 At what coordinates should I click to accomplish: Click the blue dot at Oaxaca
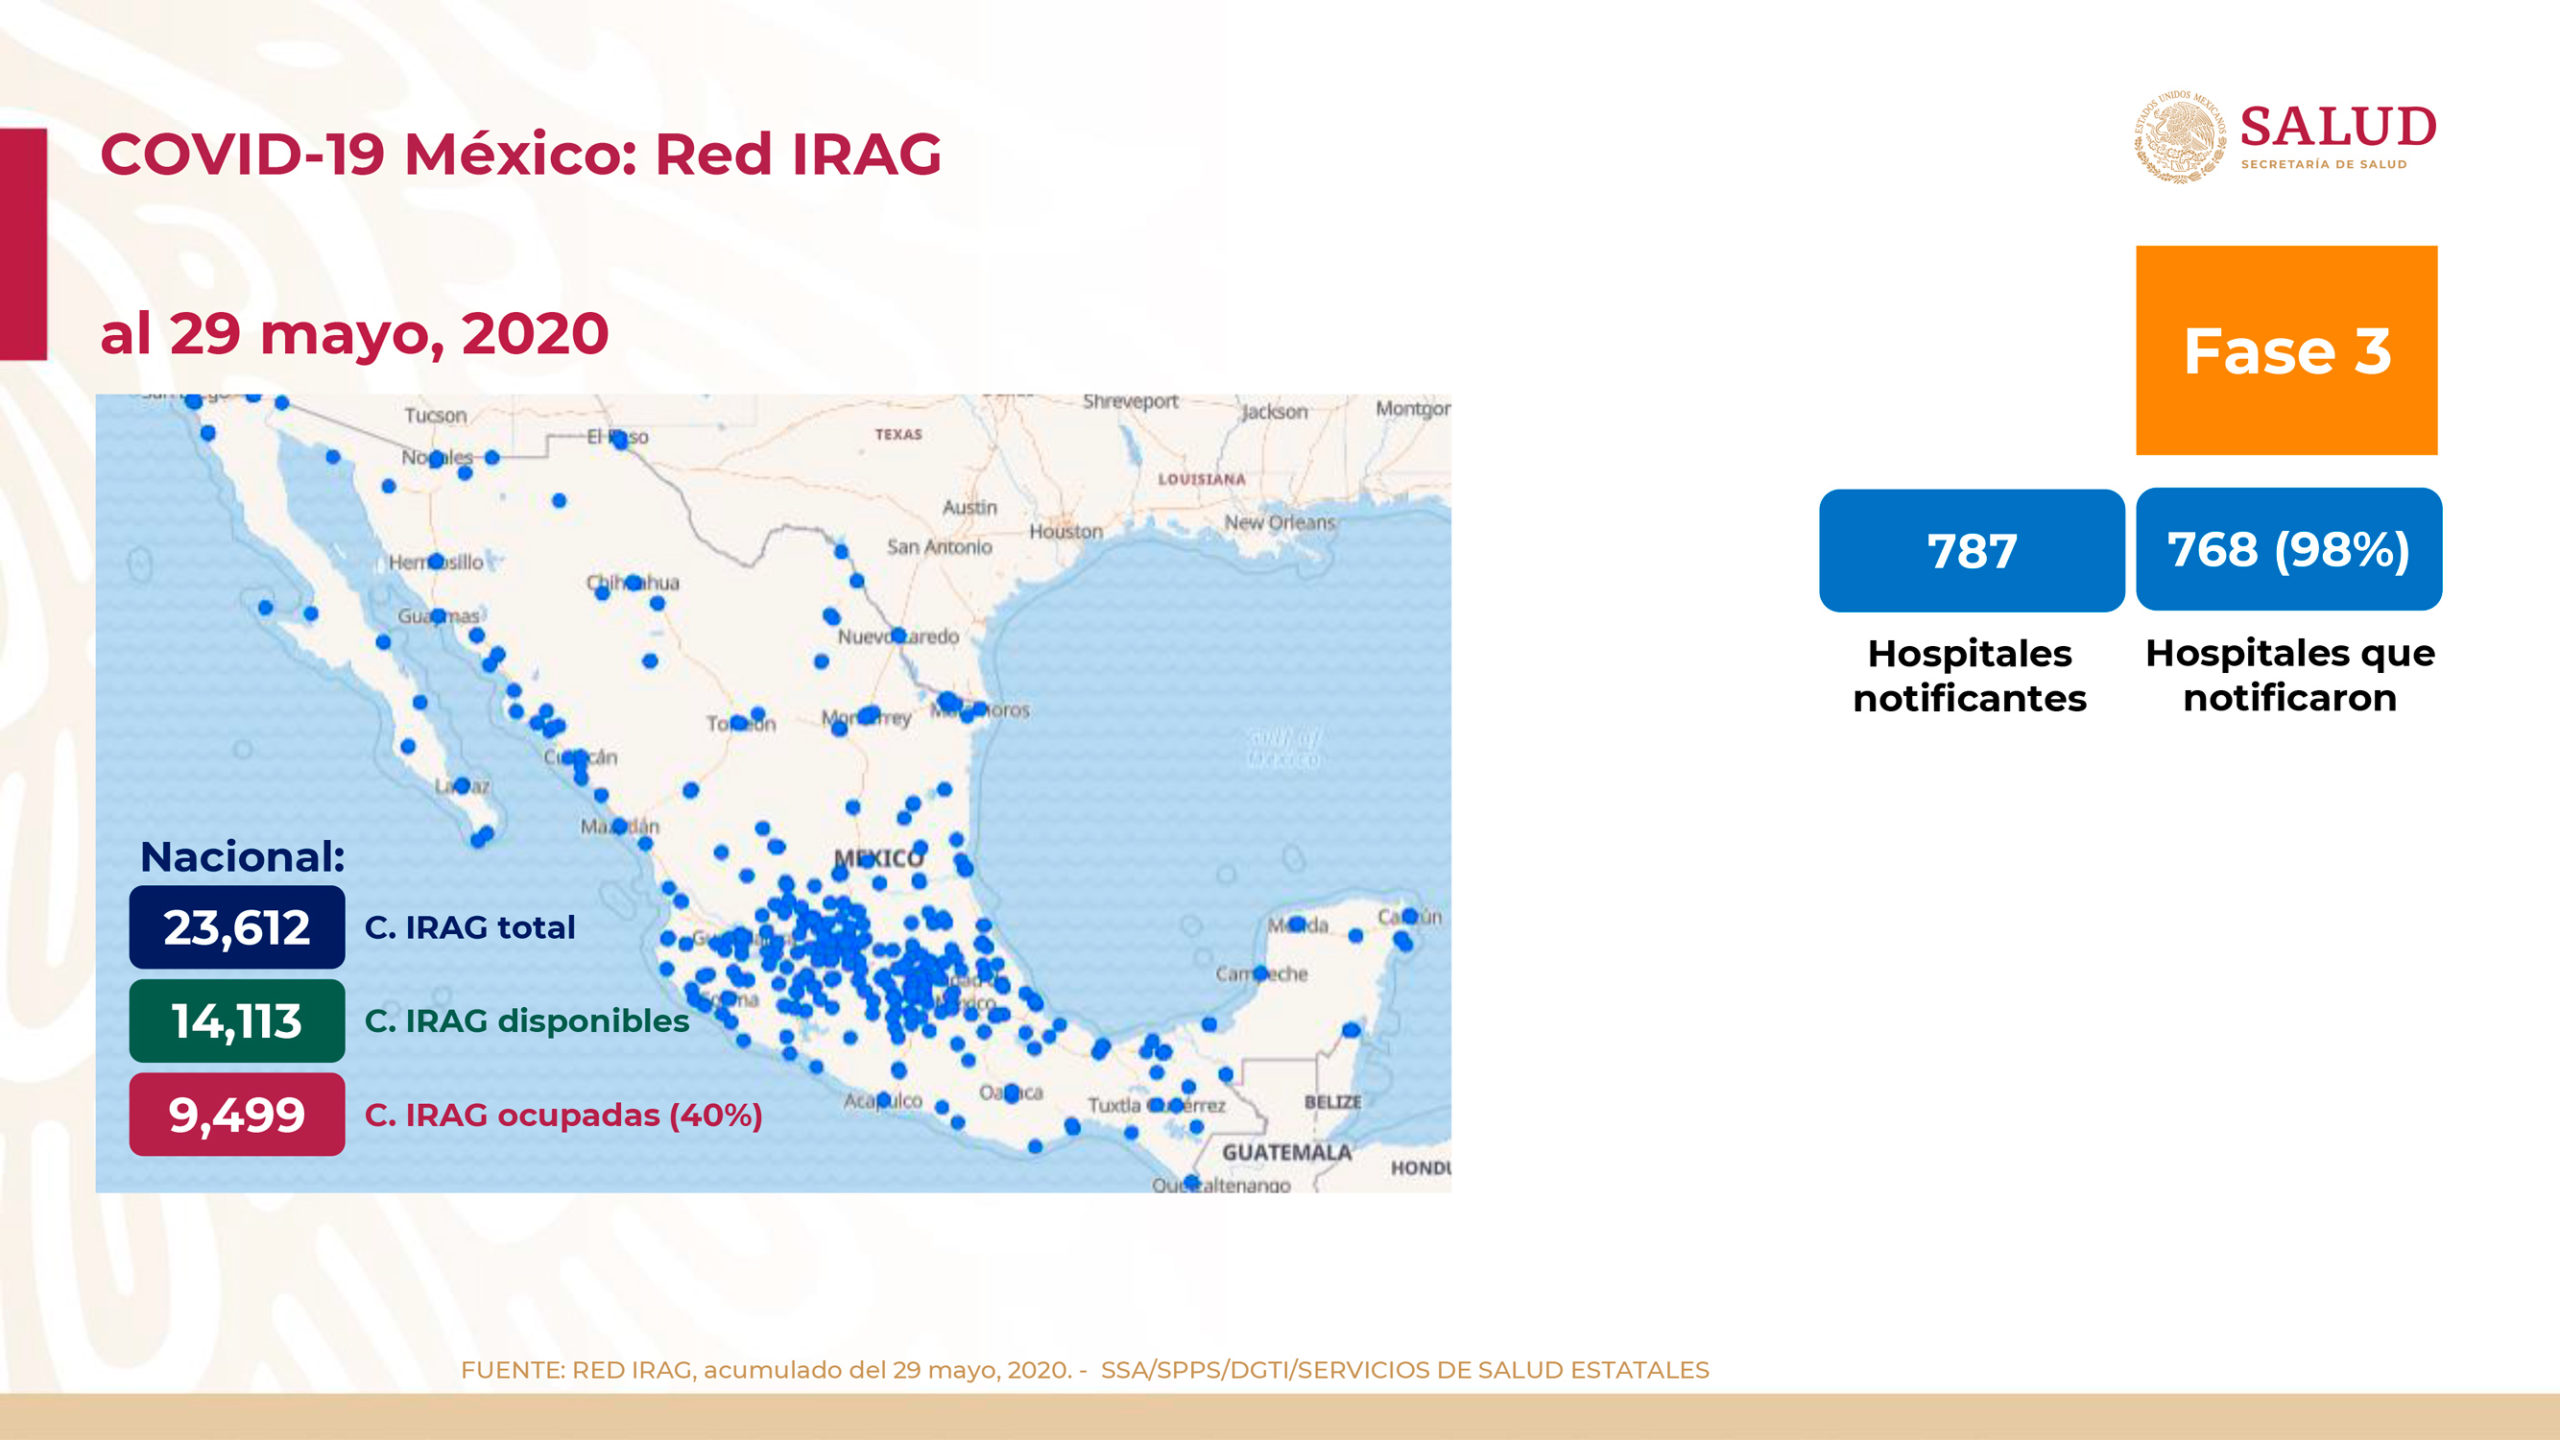[1011, 1093]
